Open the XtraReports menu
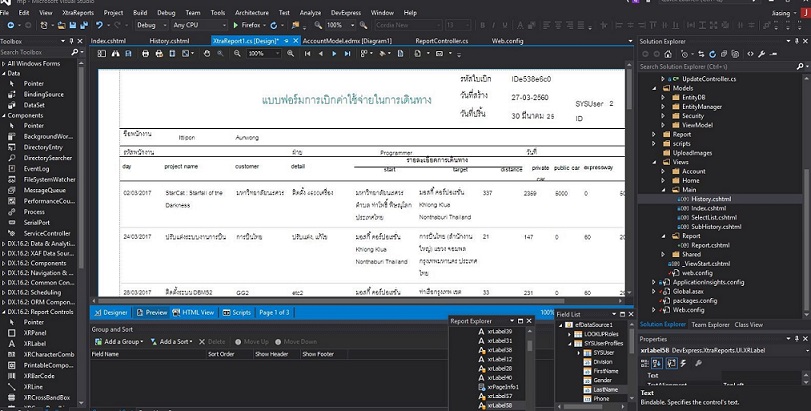Screen dimensions: 811x411 click(x=77, y=12)
